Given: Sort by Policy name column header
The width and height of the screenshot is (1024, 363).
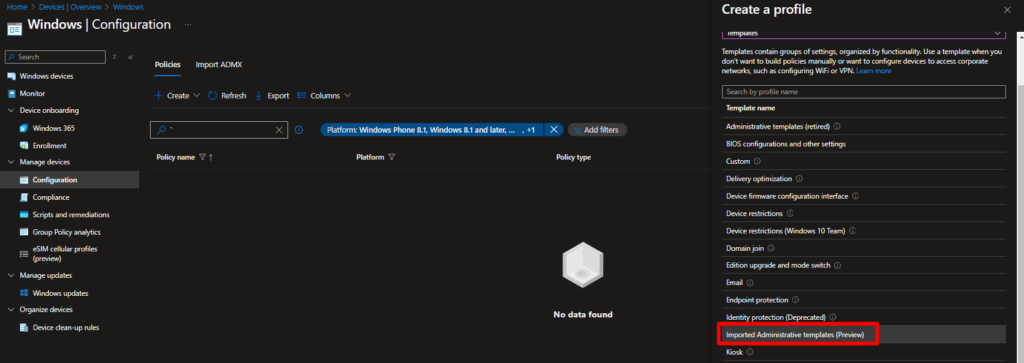Looking at the screenshot, I should tap(176, 157).
